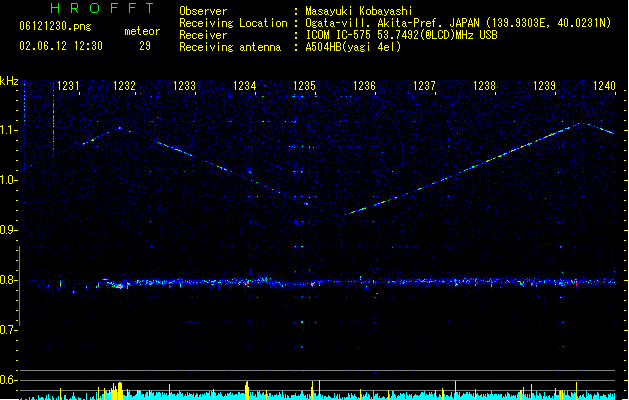Screen dimensions: 629x400
Task: Click the 1.1 frequency axis label
Action: tap(8, 130)
